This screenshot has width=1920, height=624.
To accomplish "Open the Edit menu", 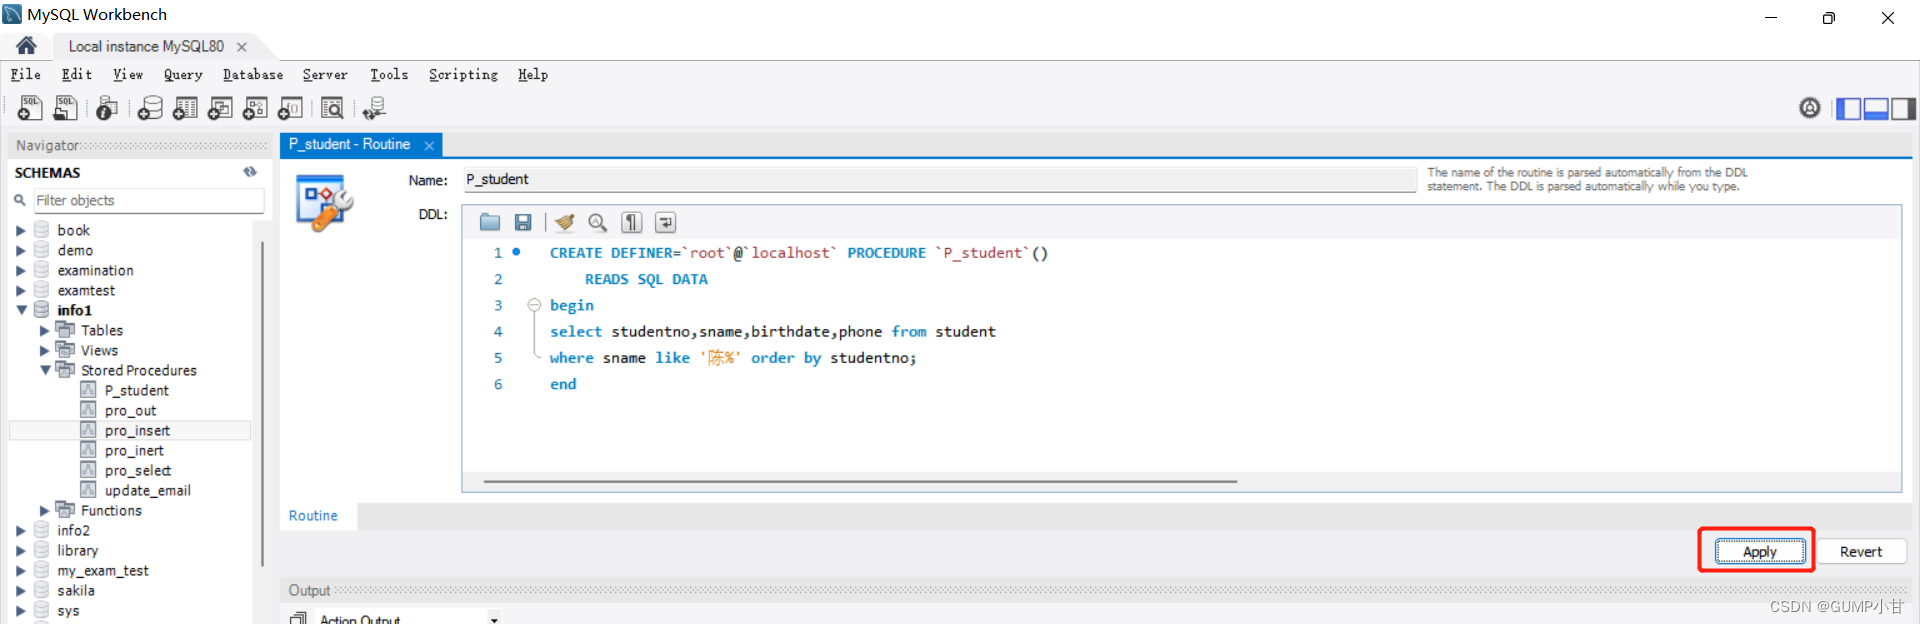I will pos(77,74).
